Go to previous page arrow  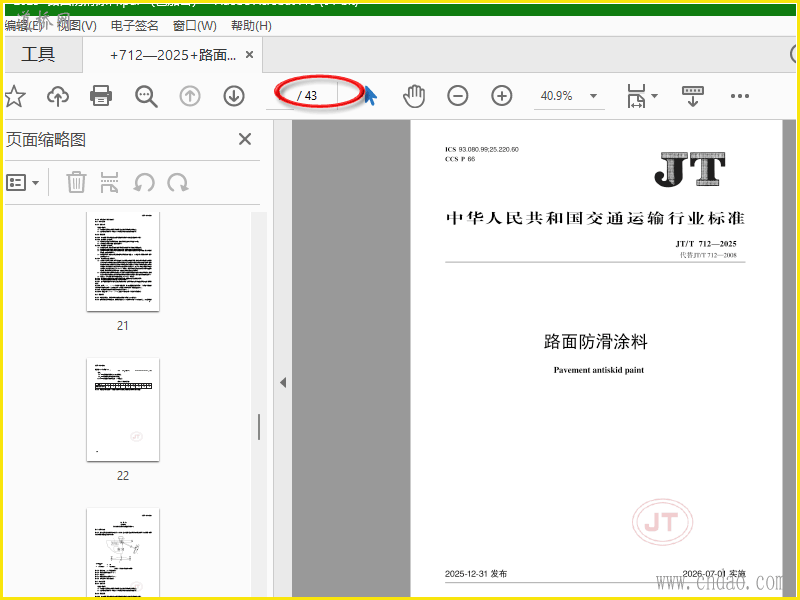[190, 96]
